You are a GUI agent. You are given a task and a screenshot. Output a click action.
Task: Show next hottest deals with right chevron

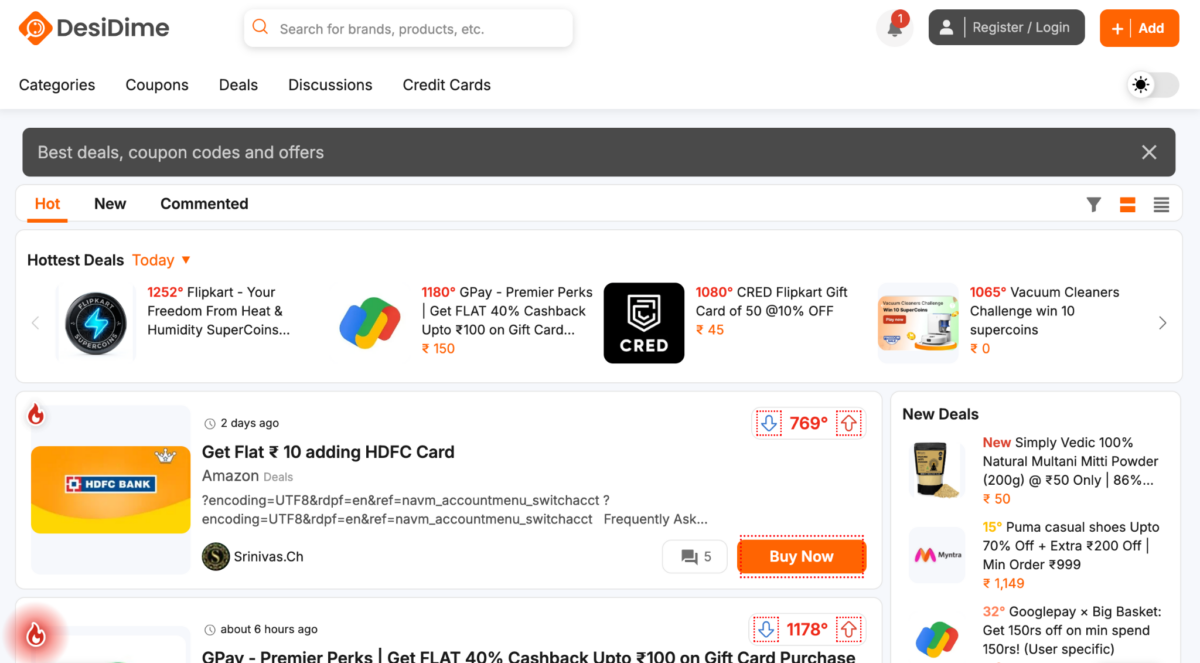click(1162, 323)
